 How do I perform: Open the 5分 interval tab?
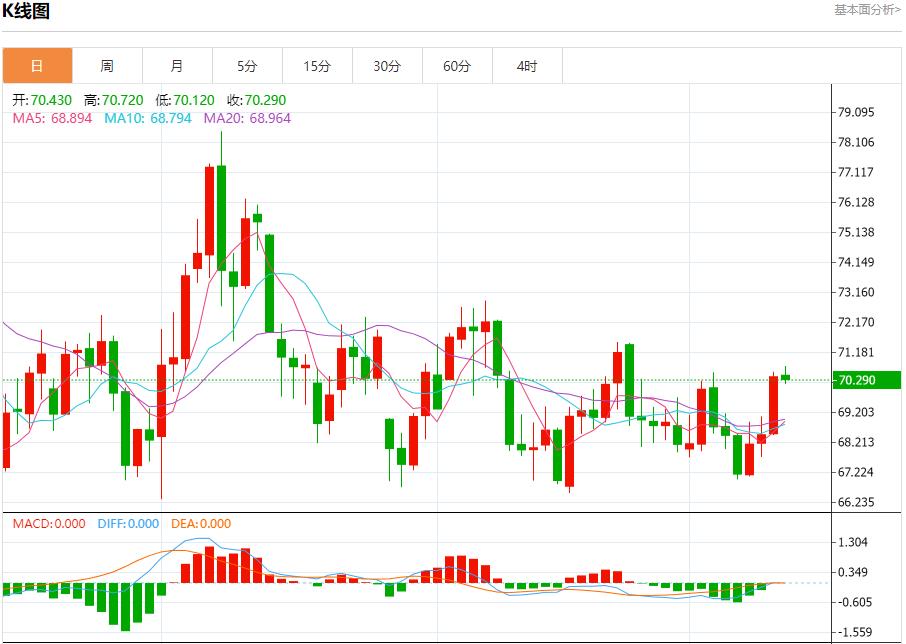(x=247, y=66)
